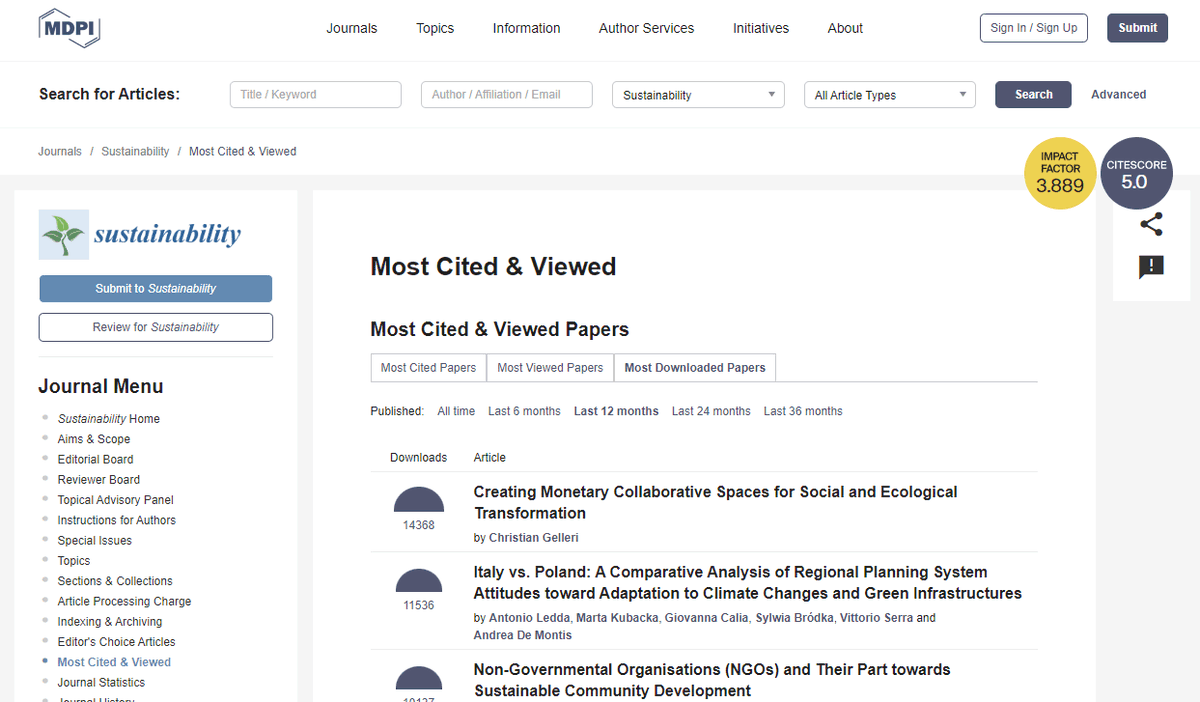This screenshot has width=1200, height=702.
Task: Open Special Issues link
Action: click(x=94, y=541)
